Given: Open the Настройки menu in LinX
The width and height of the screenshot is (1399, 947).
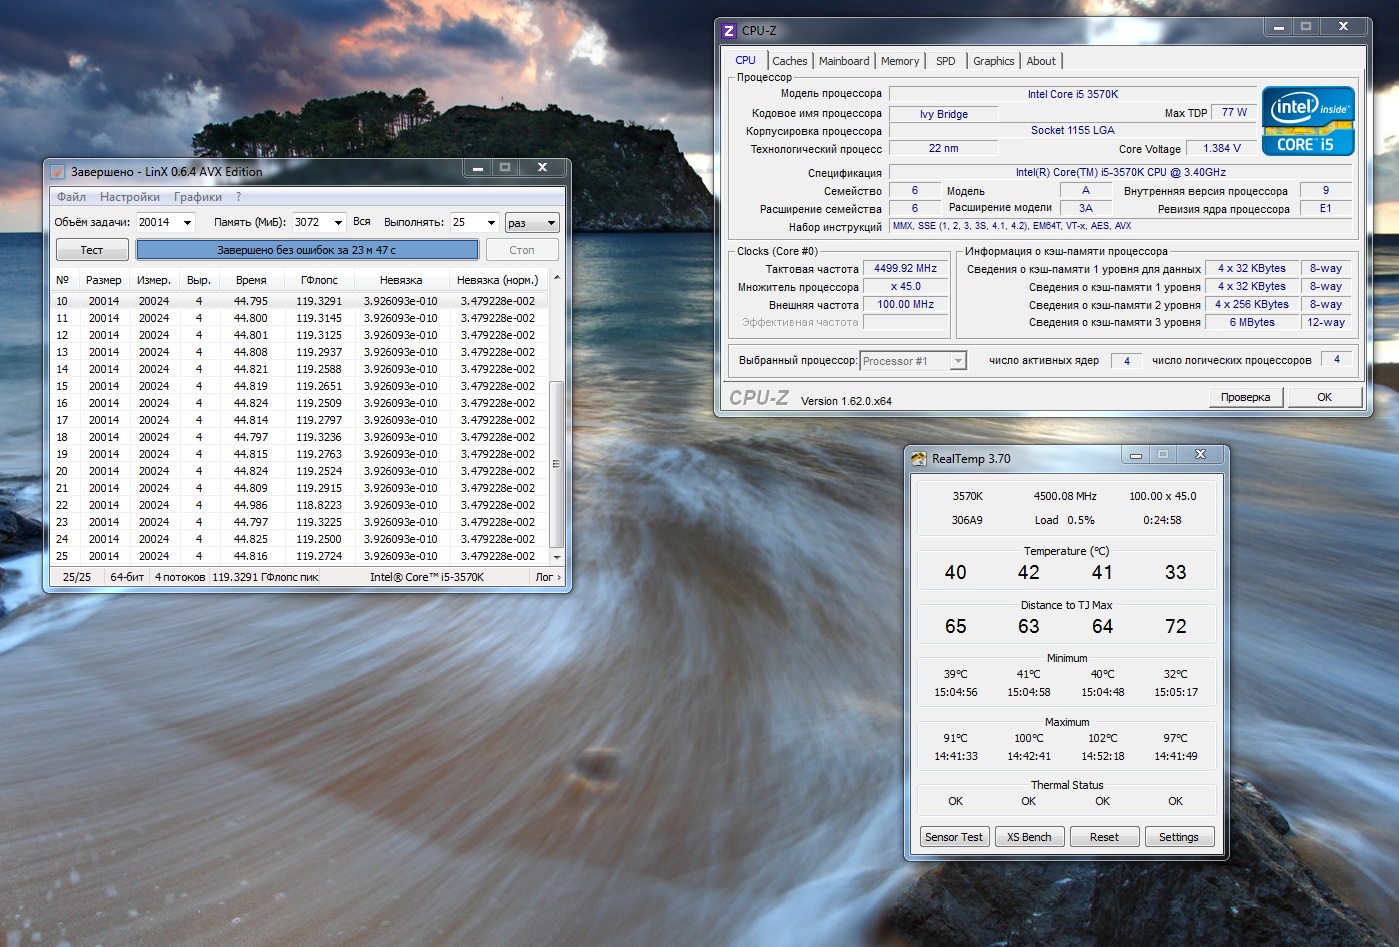Looking at the screenshot, I should pos(129,197).
